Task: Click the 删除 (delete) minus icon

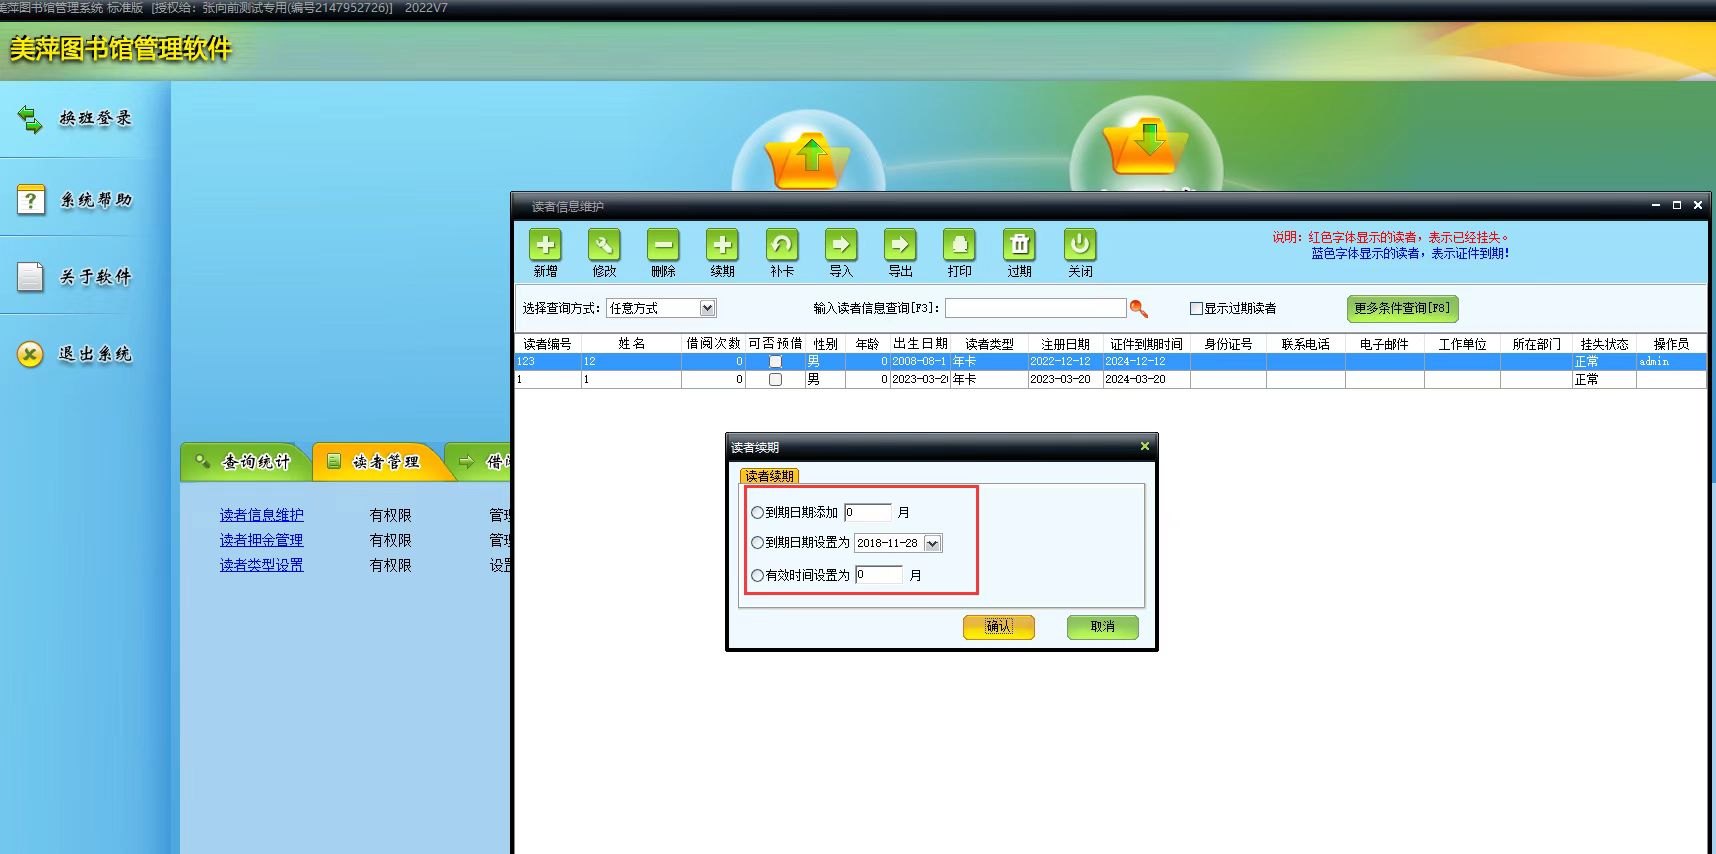Action: pos(663,246)
